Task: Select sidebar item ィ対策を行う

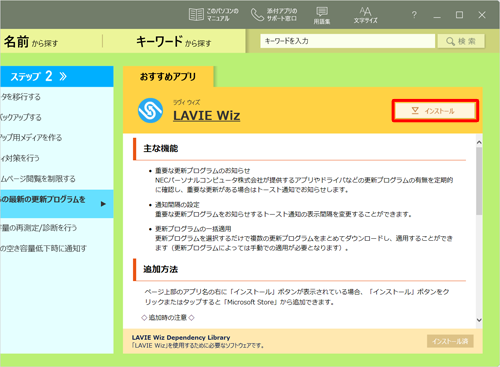Action: 20,158
